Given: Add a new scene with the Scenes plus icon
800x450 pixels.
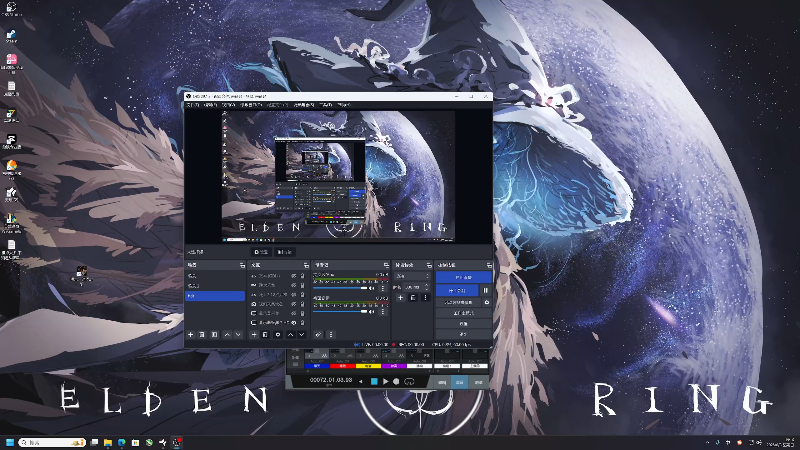Looking at the screenshot, I should click(190, 335).
